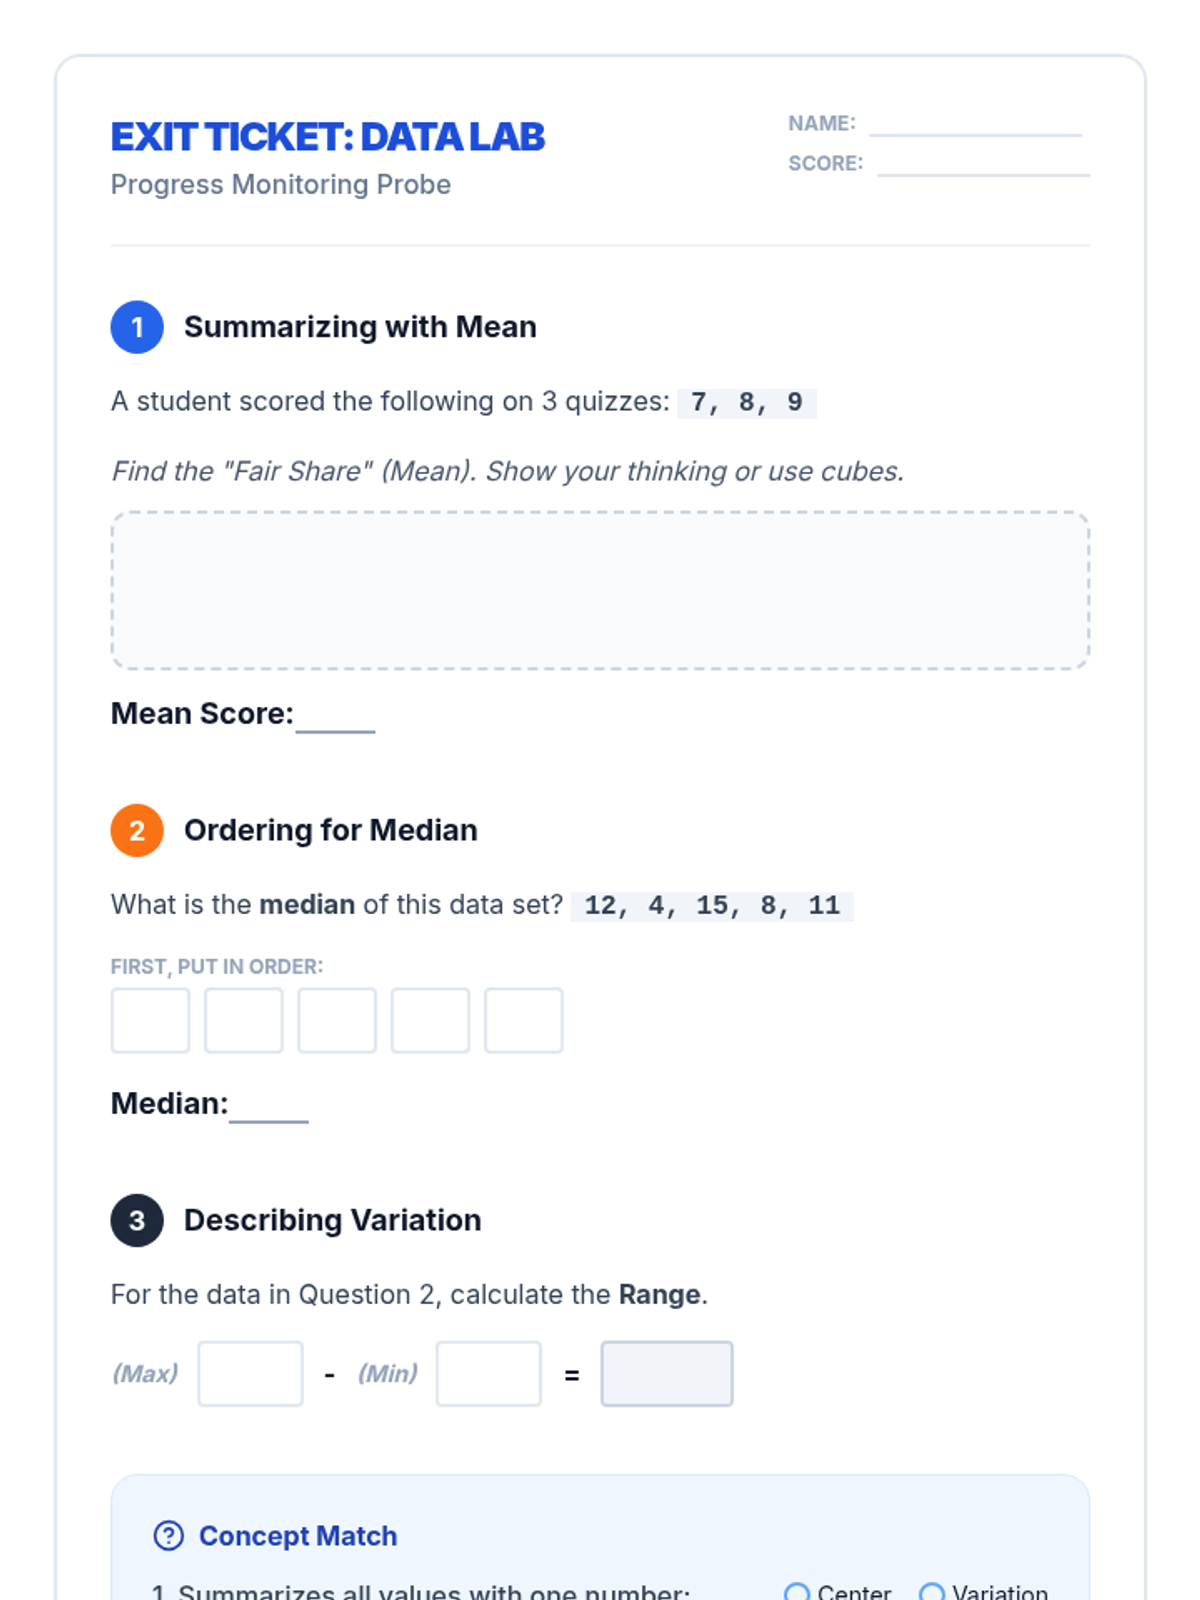This screenshot has height=1600, width=1200.
Task: Click the Concept Match question mark icon
Action: pos(168,1535)
